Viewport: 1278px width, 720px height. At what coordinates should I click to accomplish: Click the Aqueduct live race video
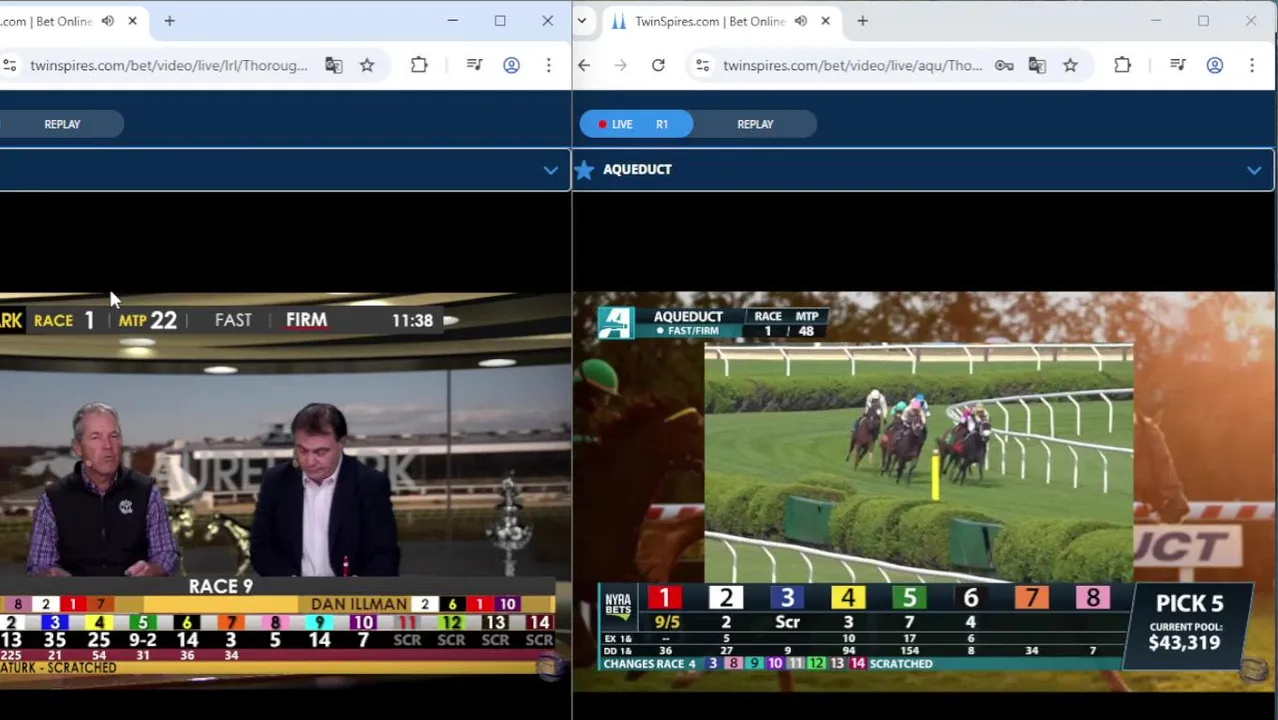(x=924, y=490)
